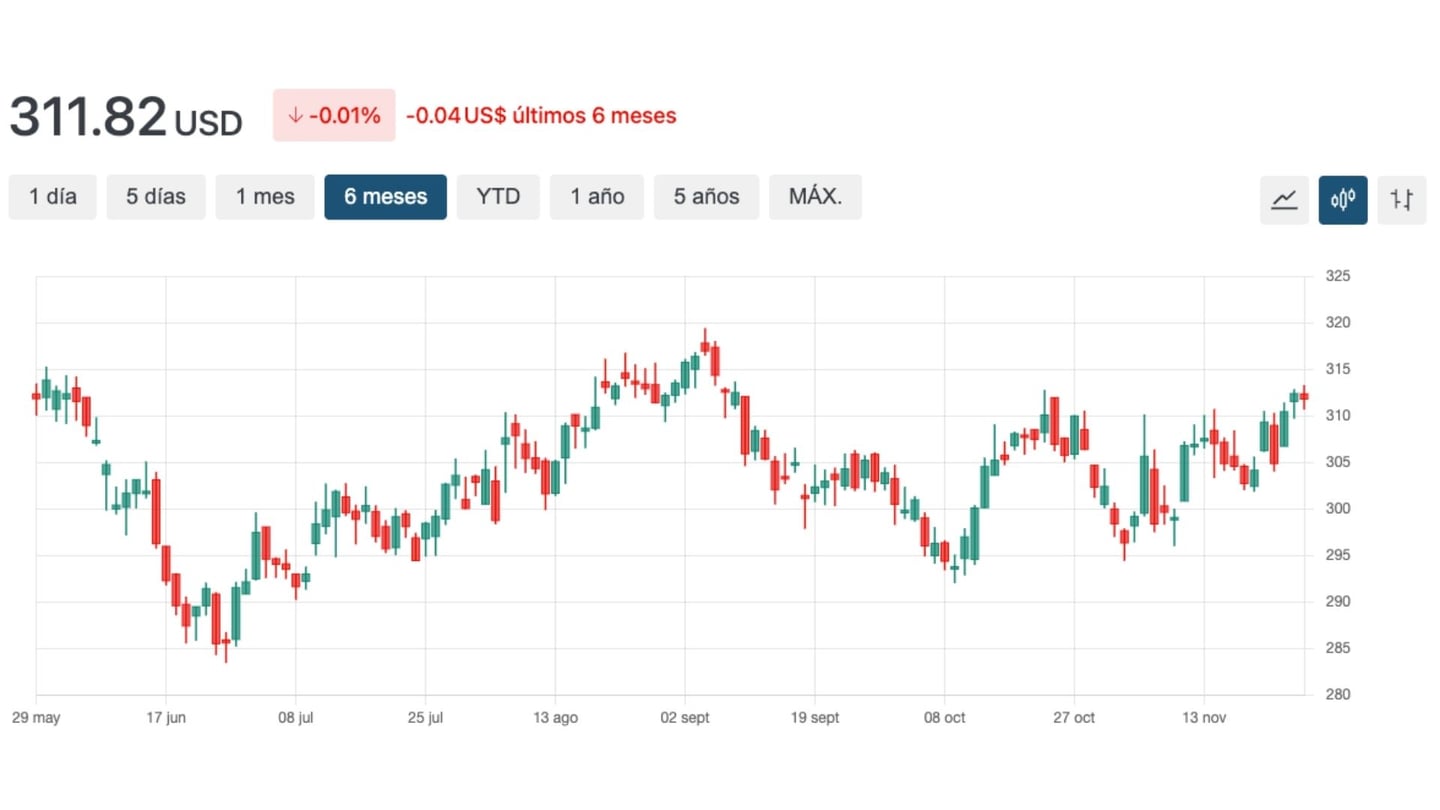This screenshot has width=1440, height=810.
Task: Open the red downward-arrow change badge
Action: coord(334,115)
